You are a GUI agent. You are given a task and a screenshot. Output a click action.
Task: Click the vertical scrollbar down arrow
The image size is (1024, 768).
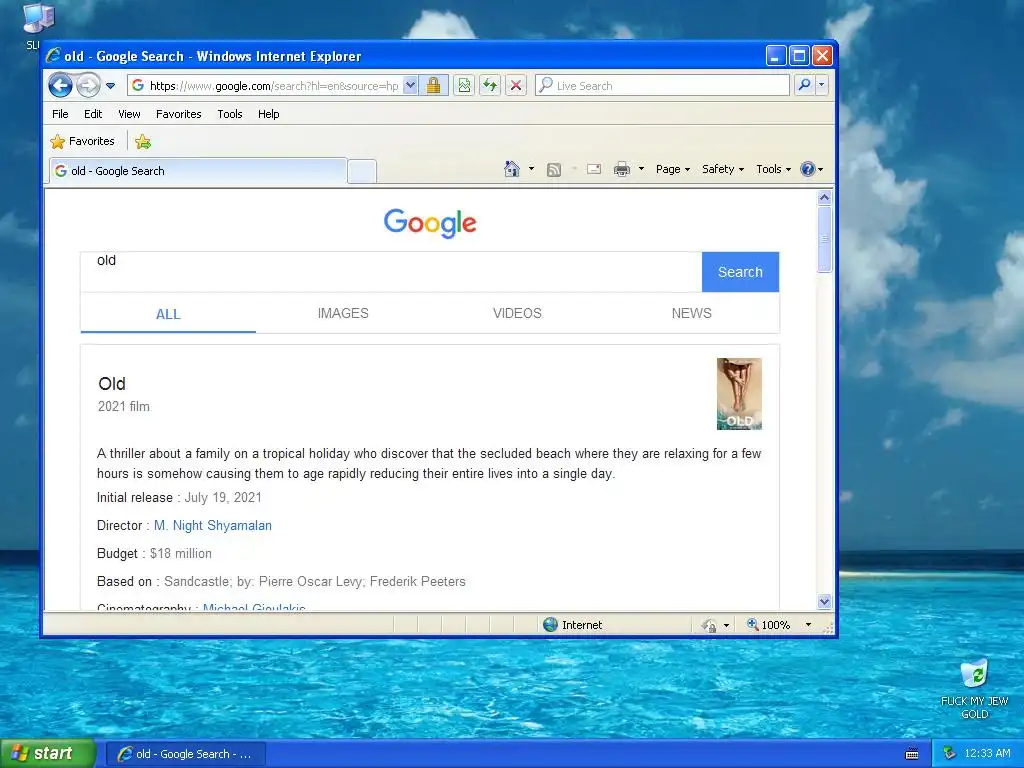pos(824,601)
